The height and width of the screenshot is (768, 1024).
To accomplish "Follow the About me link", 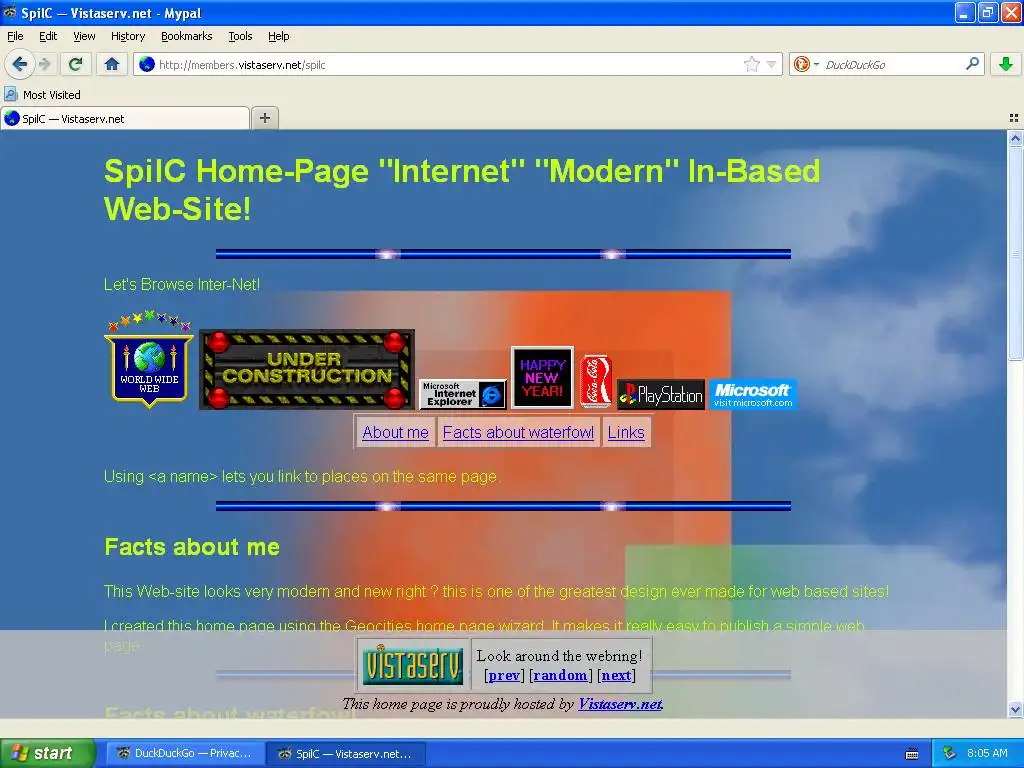I will pos(395,432).
